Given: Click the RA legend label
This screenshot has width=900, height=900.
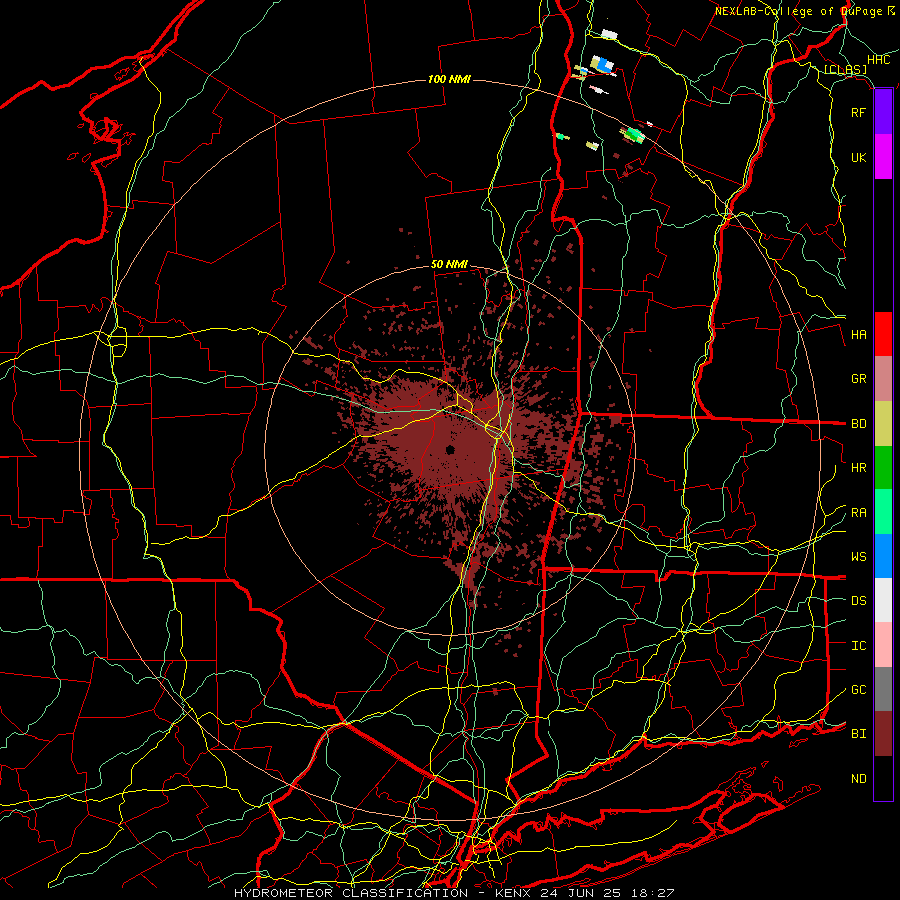Looking at the screenshot, I should pyautogui.click(x=859, y=512).
